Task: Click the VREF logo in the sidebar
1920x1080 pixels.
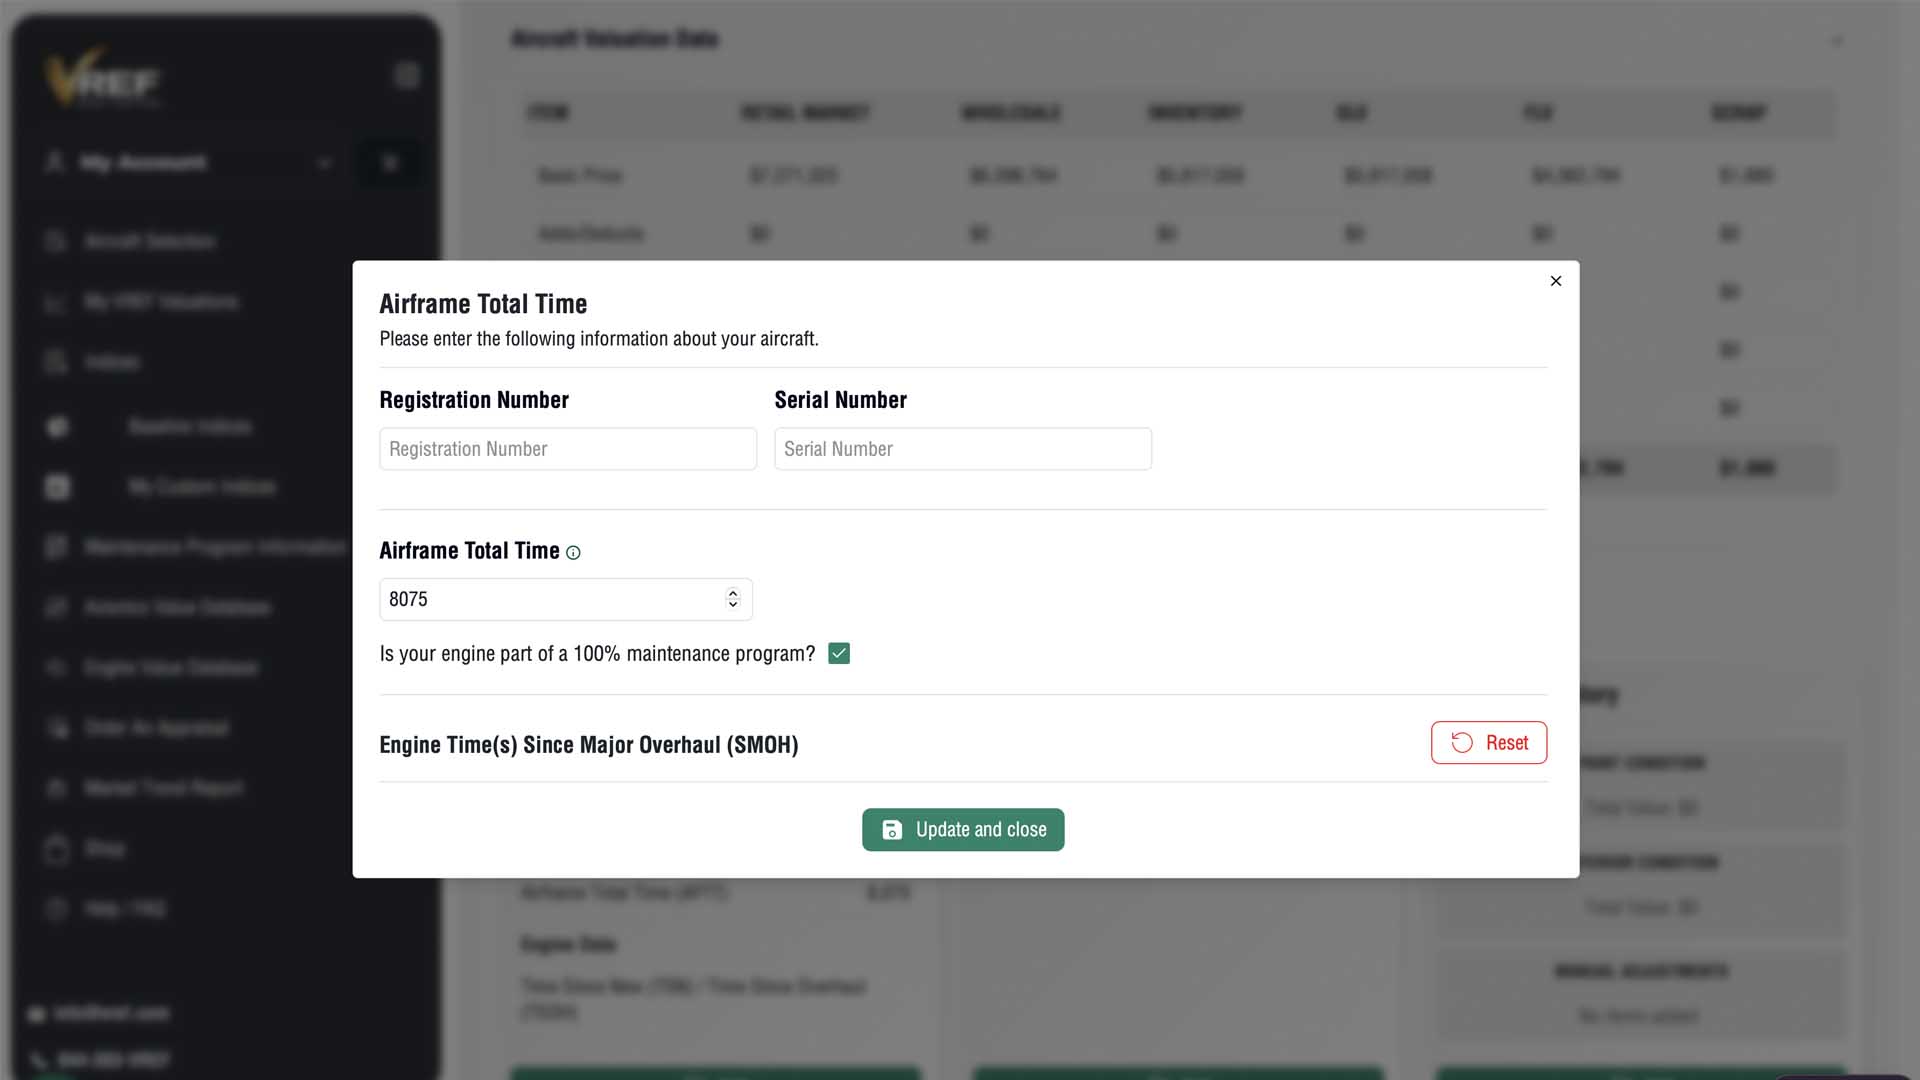Action: [x=102, y=78]
